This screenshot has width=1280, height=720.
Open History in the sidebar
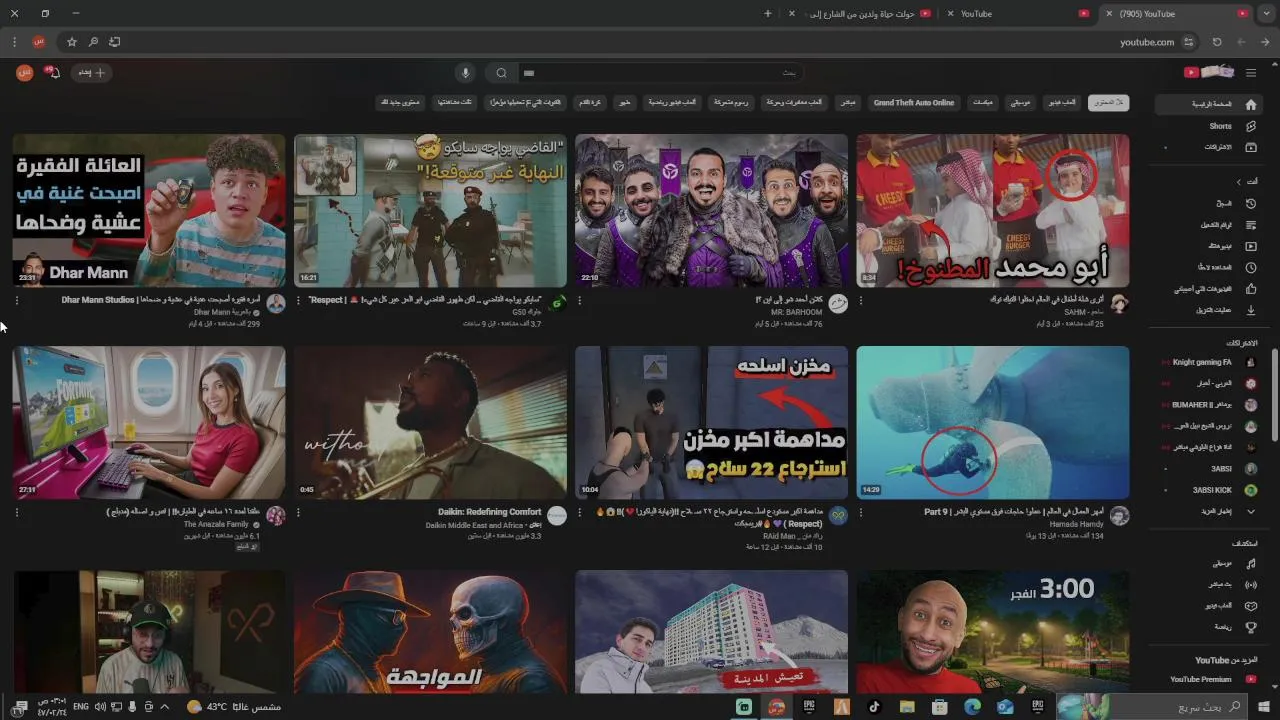[1208, 203]
